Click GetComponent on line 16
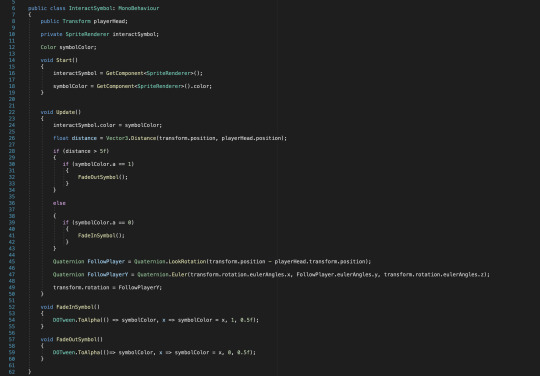Image resolution: width=540 pixels, height=376 pixels. pos(125,73)
